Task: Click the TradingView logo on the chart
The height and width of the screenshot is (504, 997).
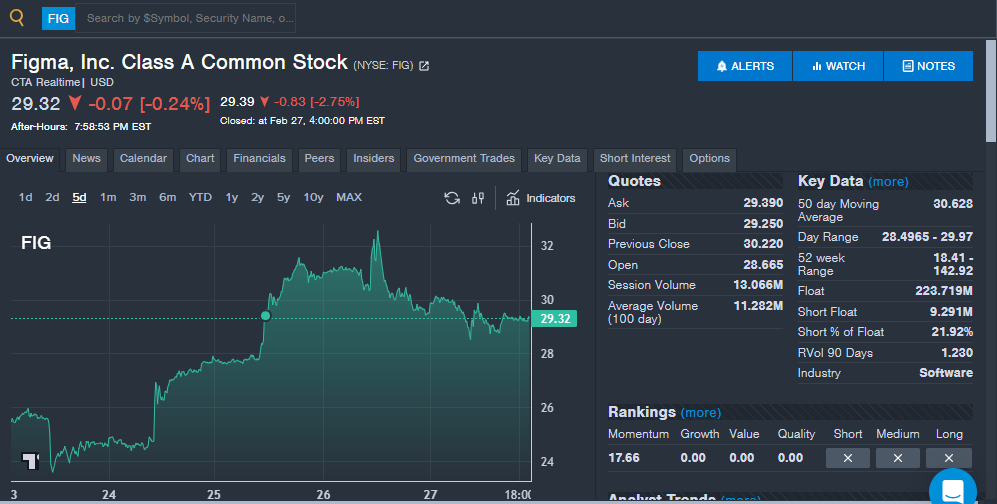Action: 31,460
